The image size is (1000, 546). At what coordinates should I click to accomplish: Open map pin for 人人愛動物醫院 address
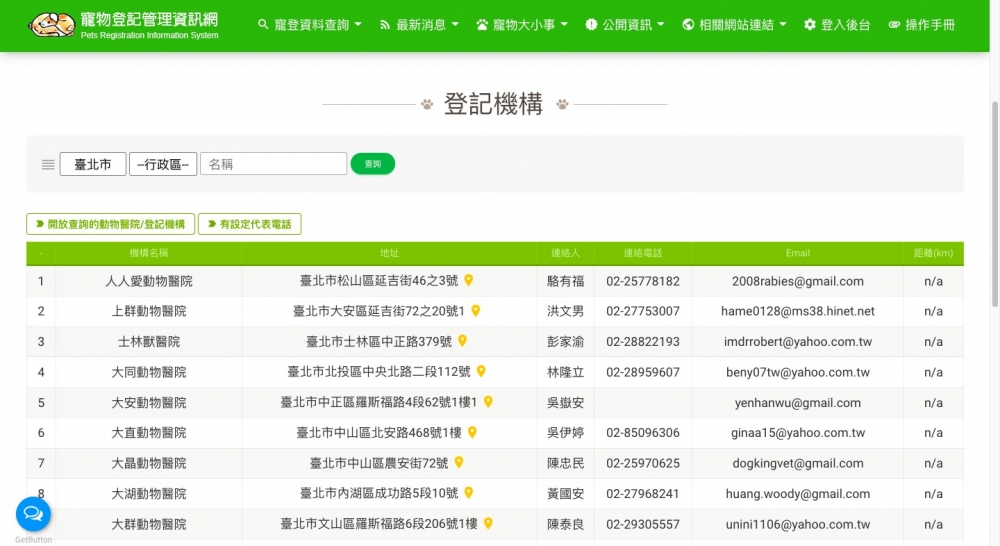pos(469,280)
